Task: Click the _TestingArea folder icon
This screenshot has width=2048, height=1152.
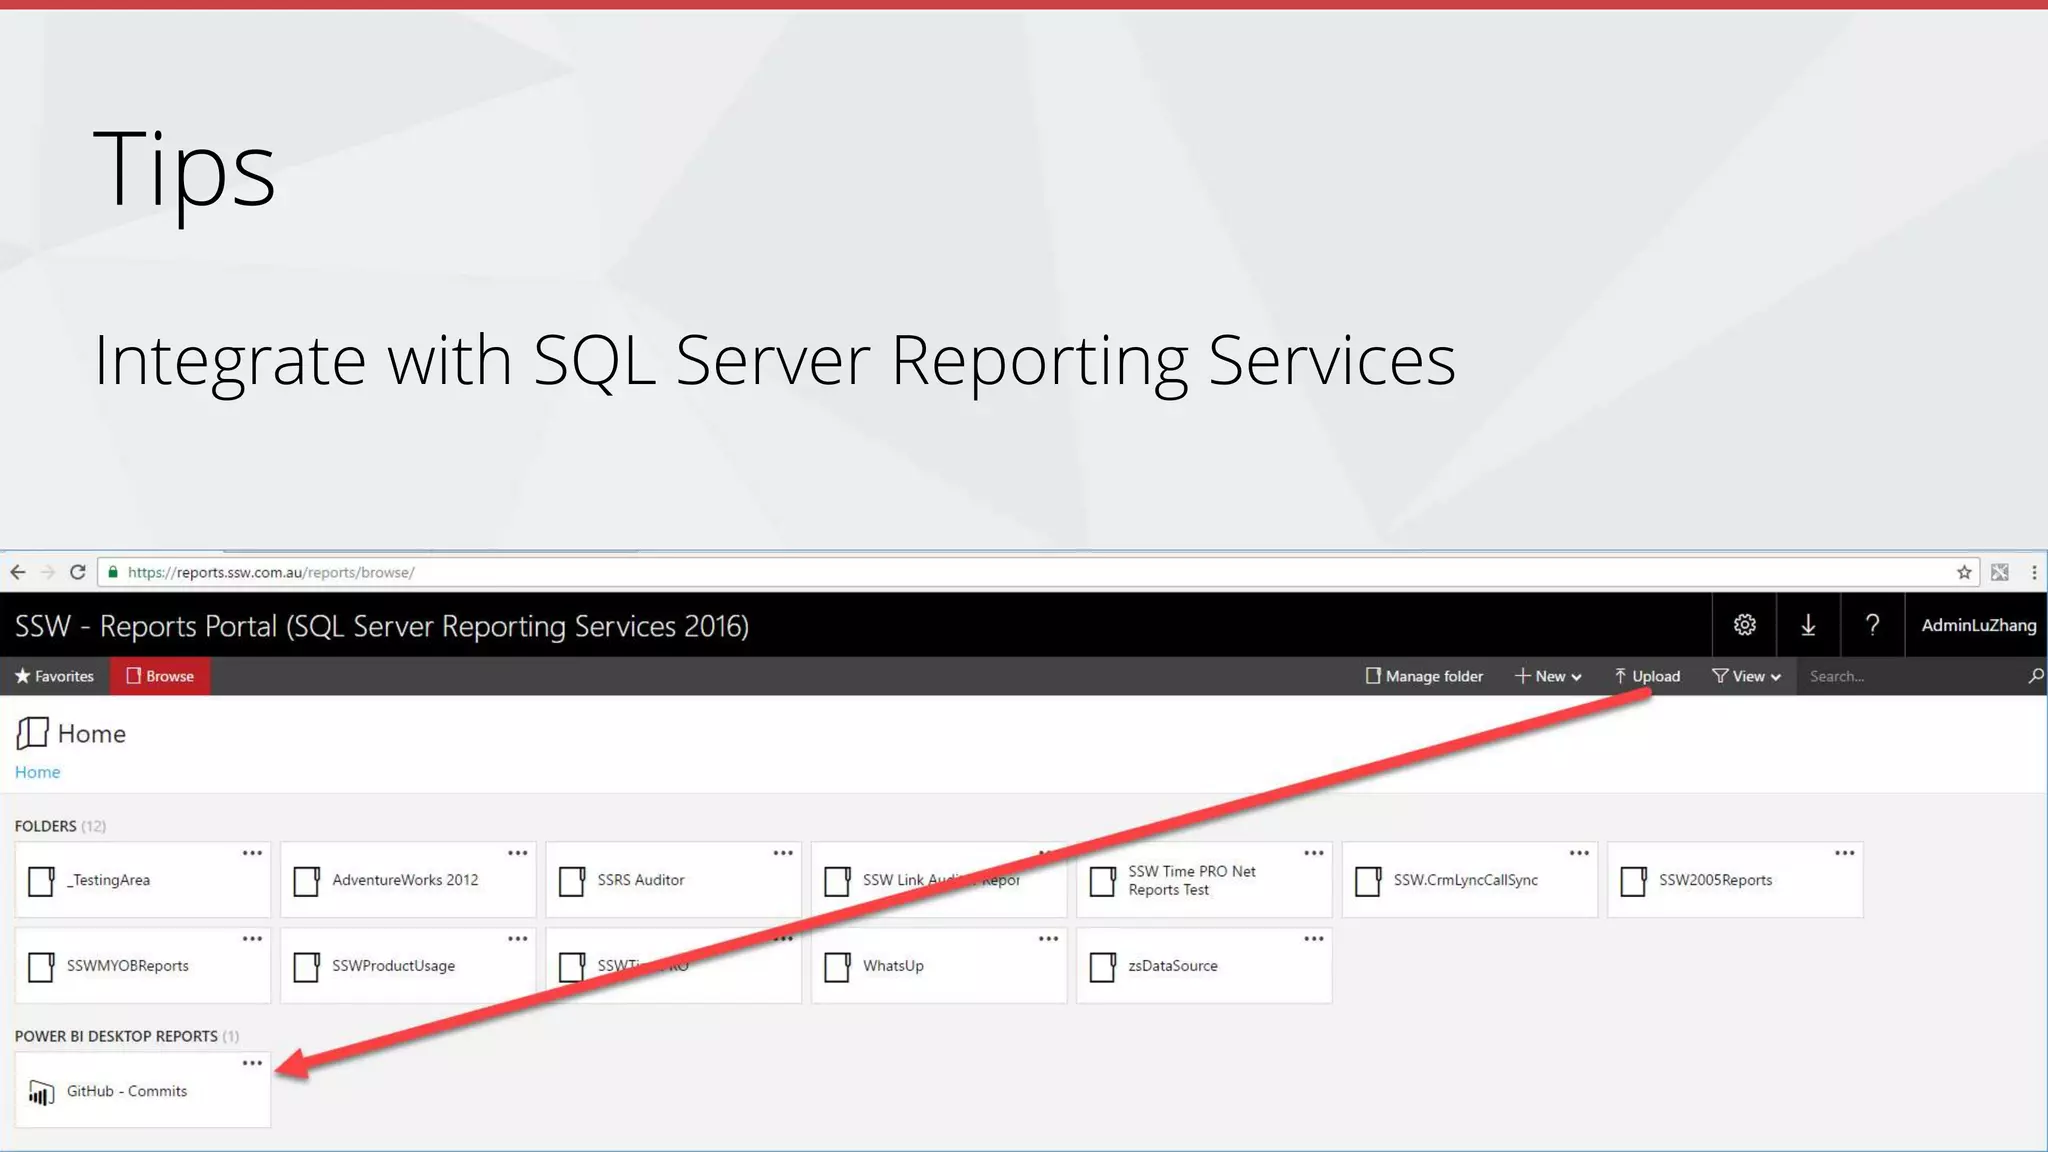Action: pyautogui.click(x=41, y=880)
